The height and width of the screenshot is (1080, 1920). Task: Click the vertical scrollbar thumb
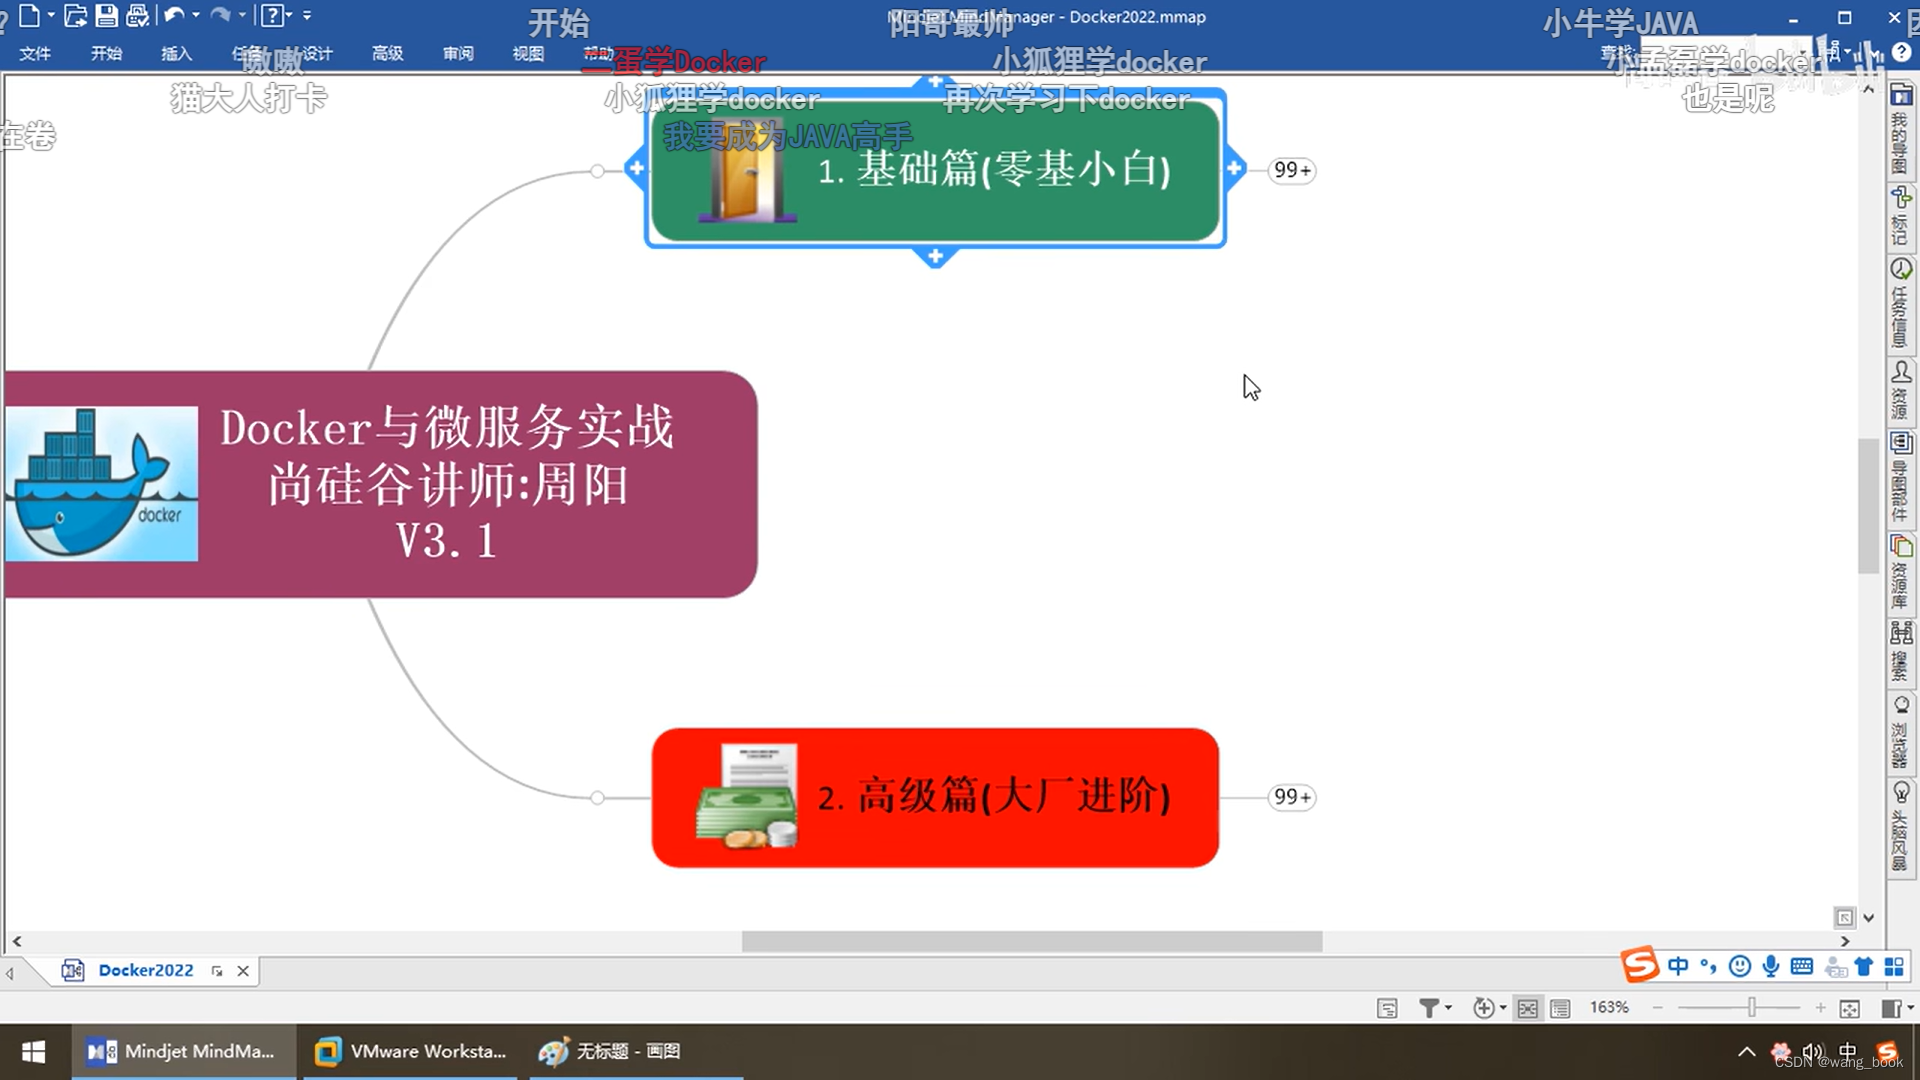click(1868, 505)
